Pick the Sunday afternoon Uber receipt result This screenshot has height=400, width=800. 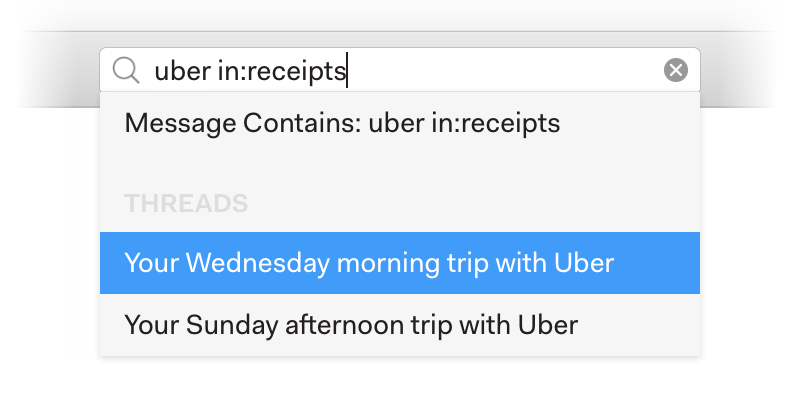tap(399, 324)
